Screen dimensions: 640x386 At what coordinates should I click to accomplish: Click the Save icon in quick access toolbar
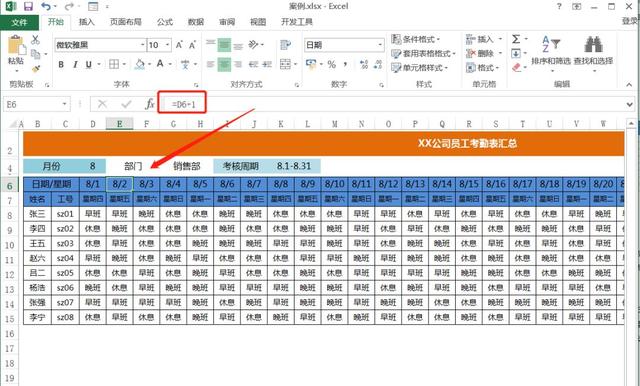[28, 7]
